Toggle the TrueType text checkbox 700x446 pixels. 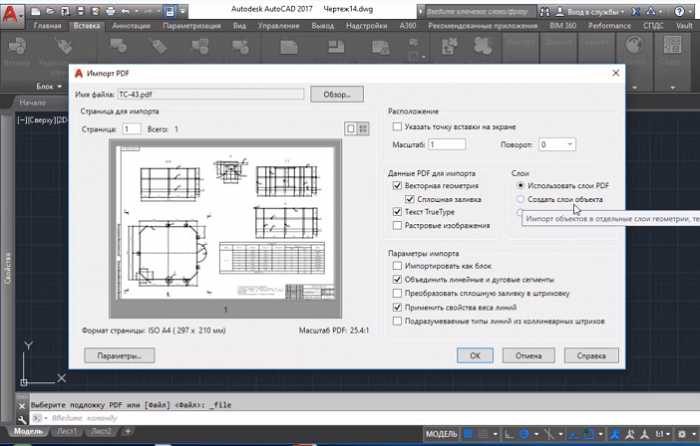point(397,212)
